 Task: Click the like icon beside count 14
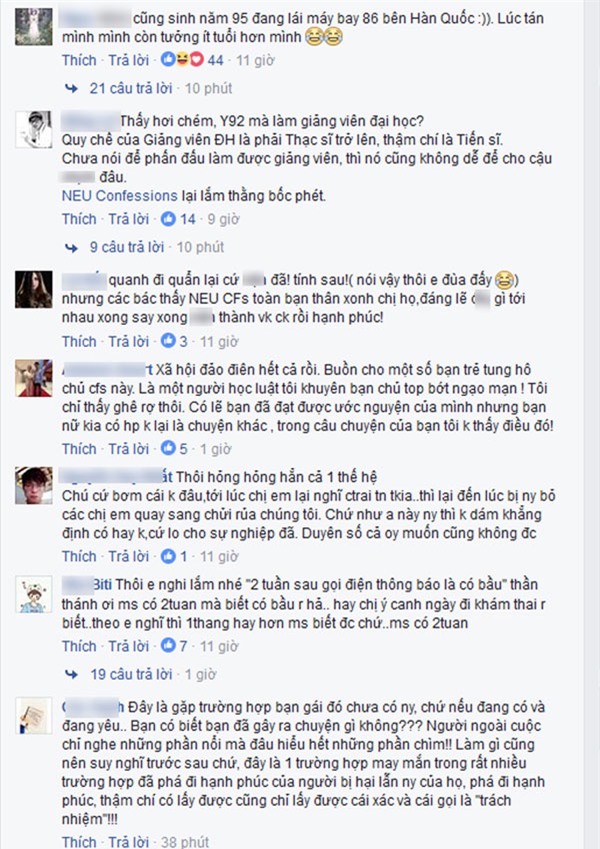[168, 219]
